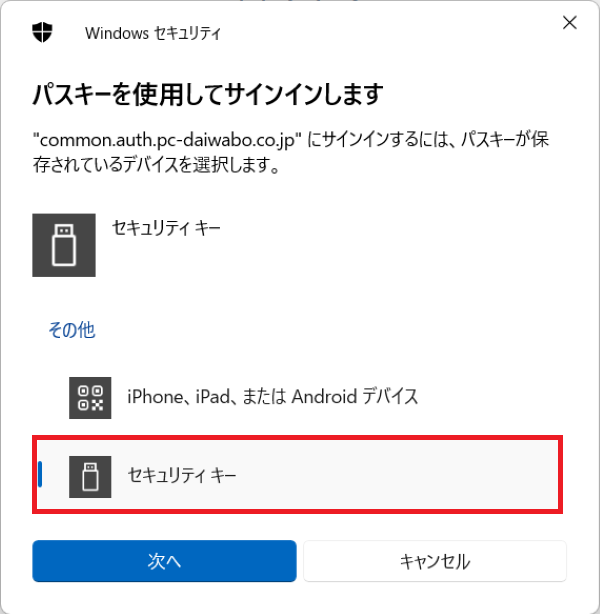
Task: Click the QR code device icon
Action: point(90,398)
